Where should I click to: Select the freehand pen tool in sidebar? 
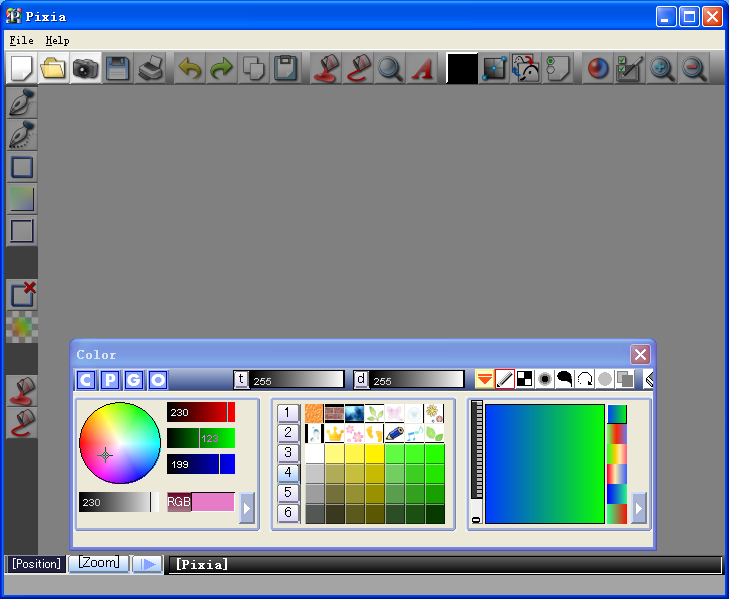pyautogui.click(x=21, y=103)
